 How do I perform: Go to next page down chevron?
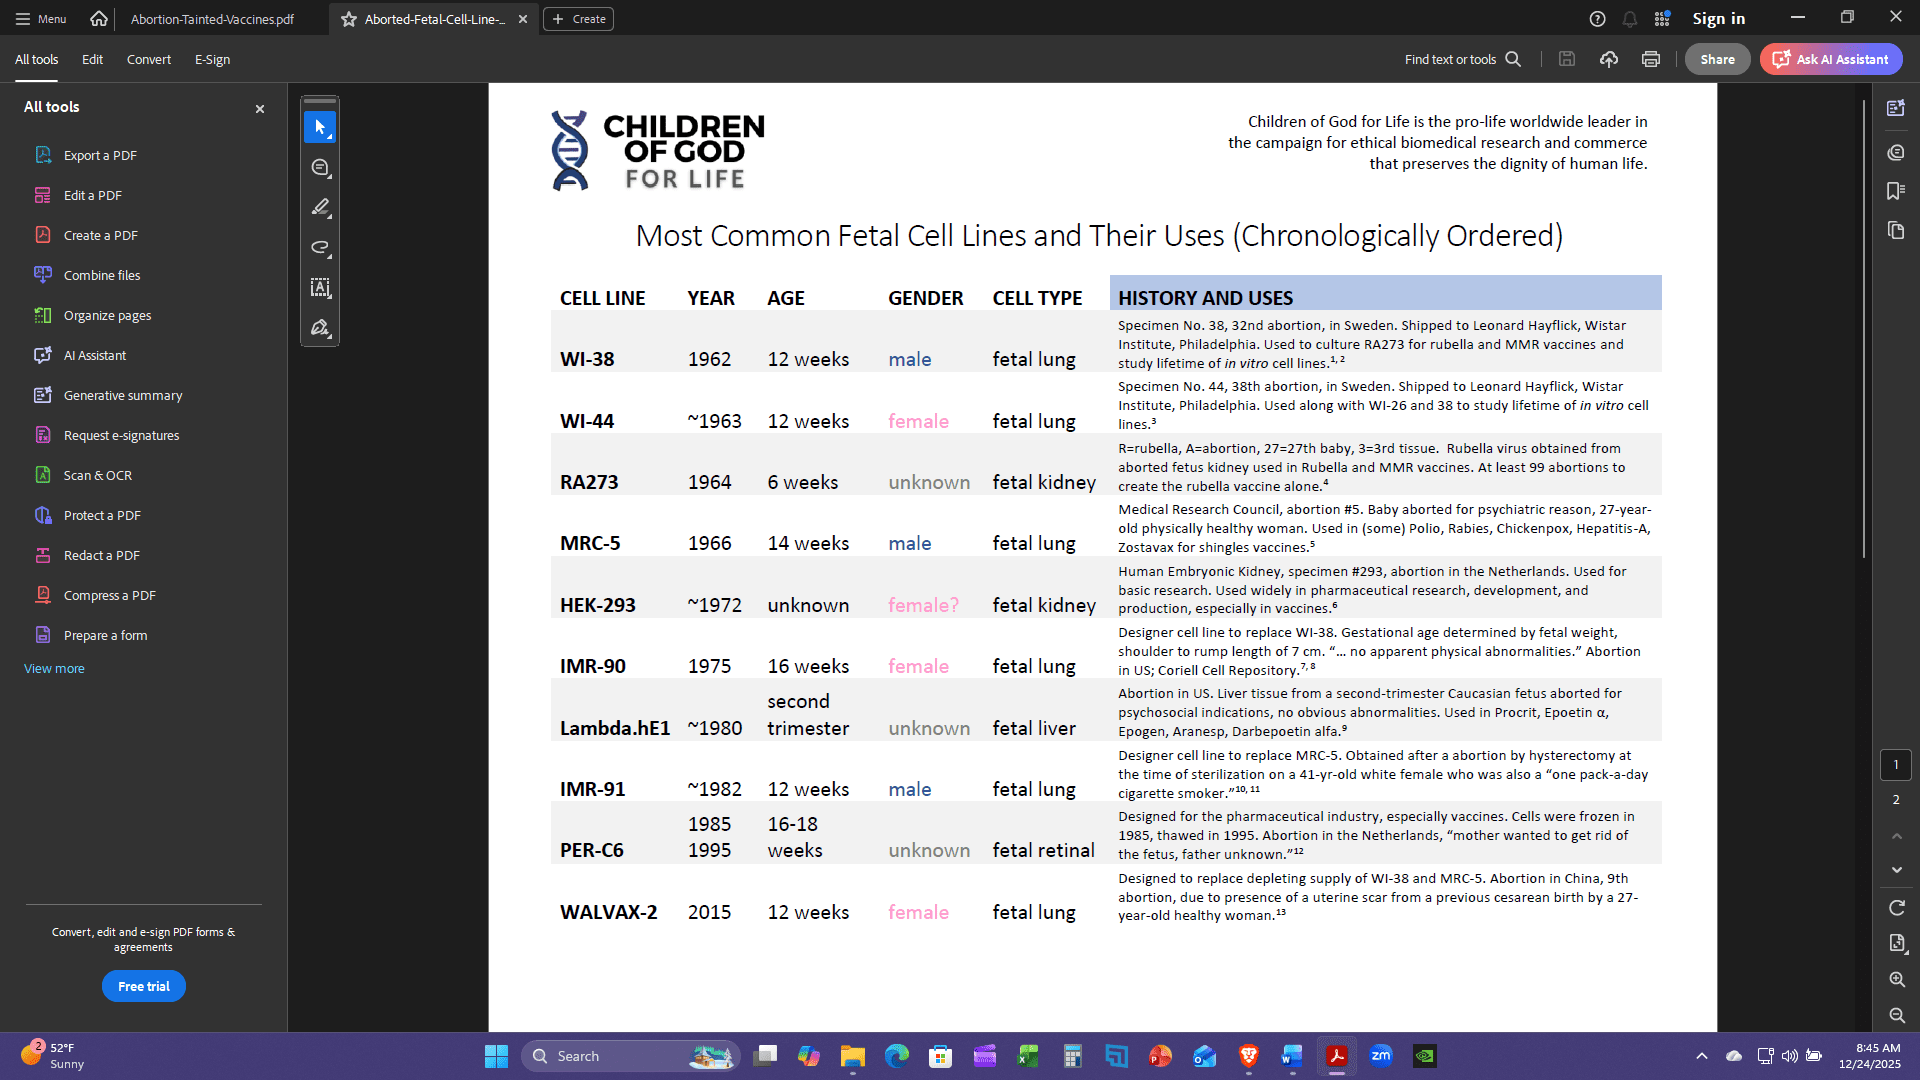(1896, 870)
